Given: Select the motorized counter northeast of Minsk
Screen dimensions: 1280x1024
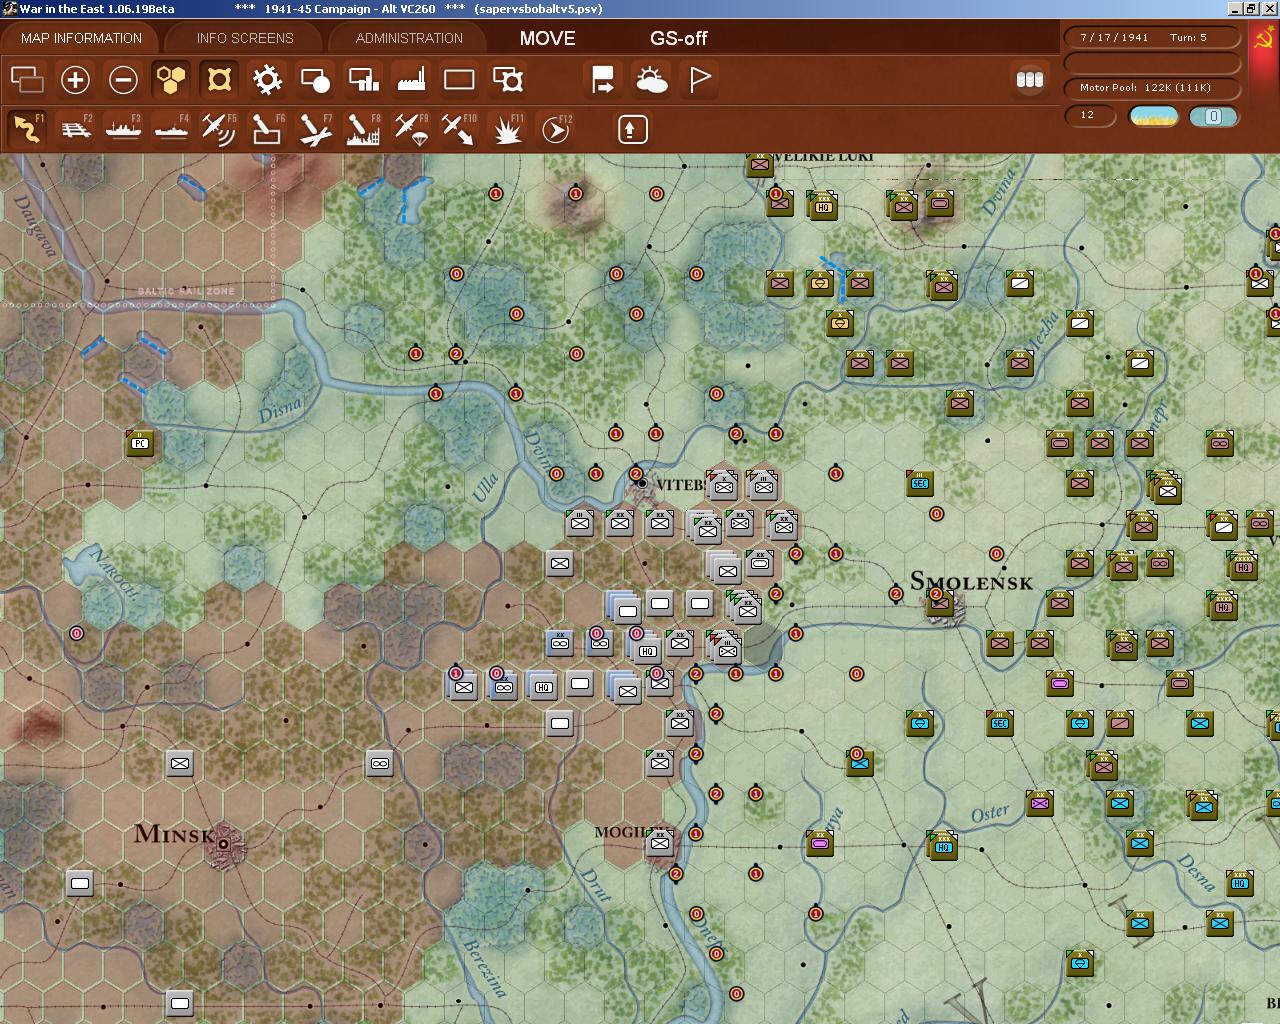Looking at the screenshot, I should [x=380, y=763].
